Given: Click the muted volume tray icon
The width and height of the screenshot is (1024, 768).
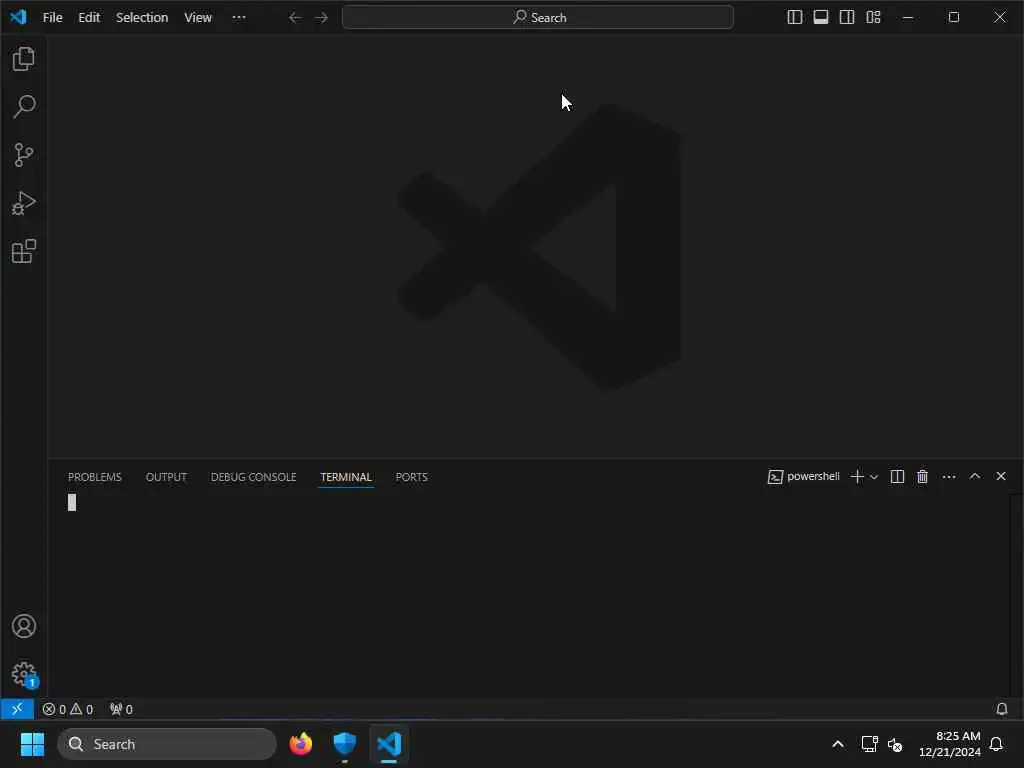Looking at the screenshot, I should pos(895,744).
